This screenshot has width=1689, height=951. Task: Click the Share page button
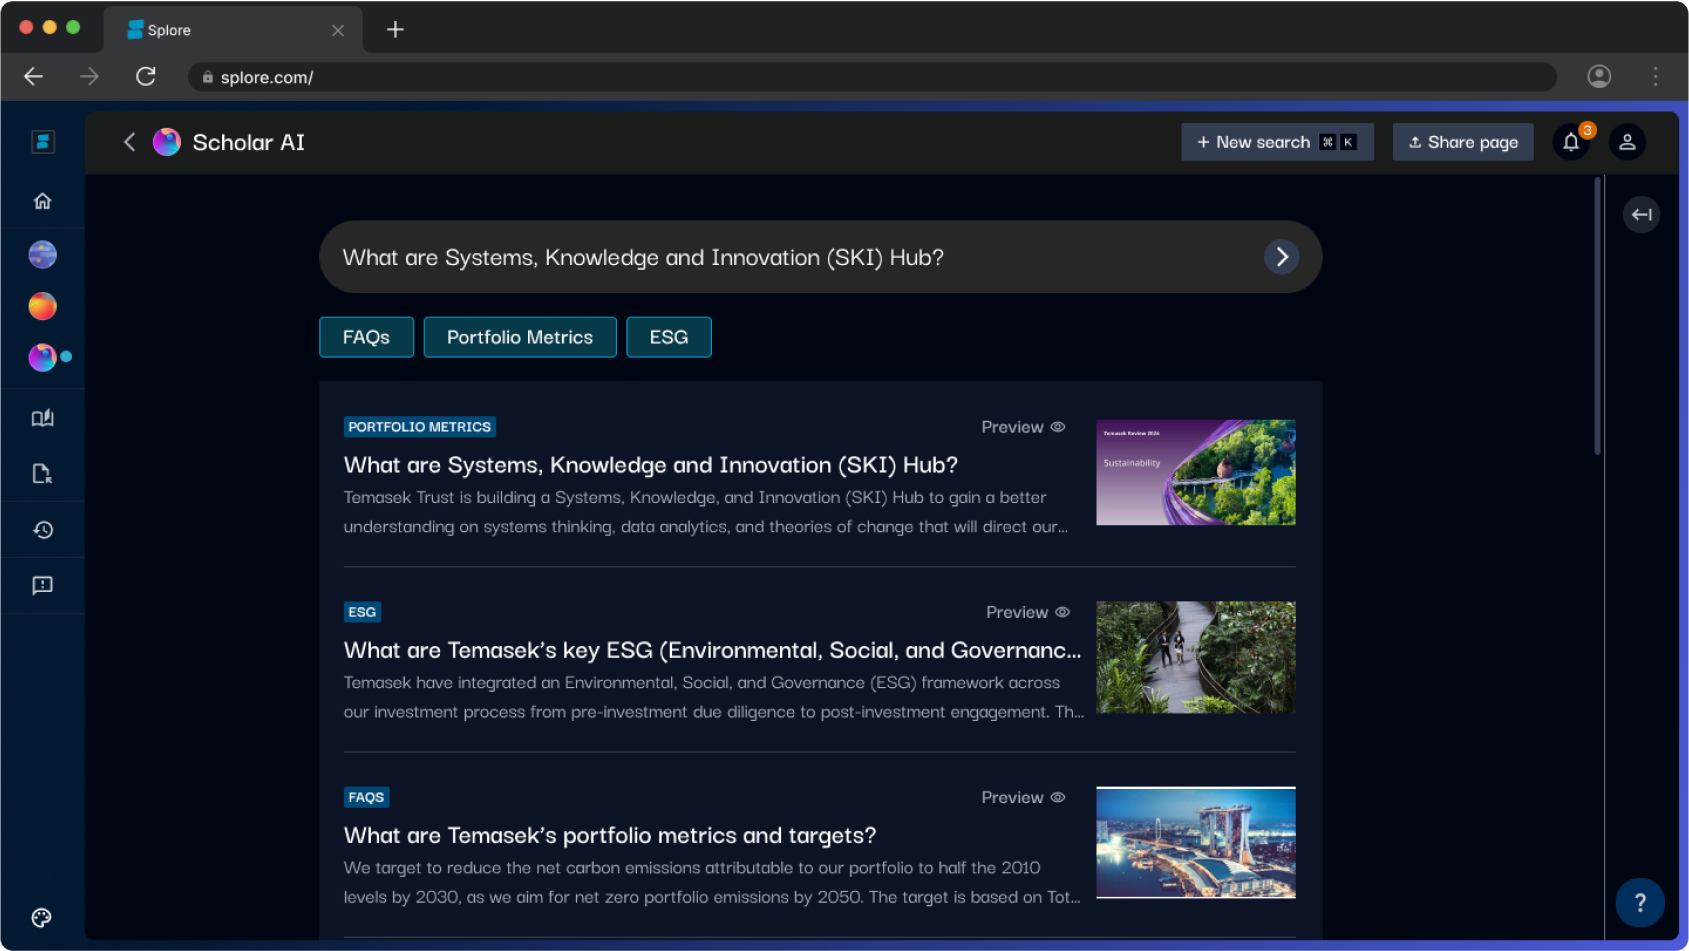point(1463,142)
